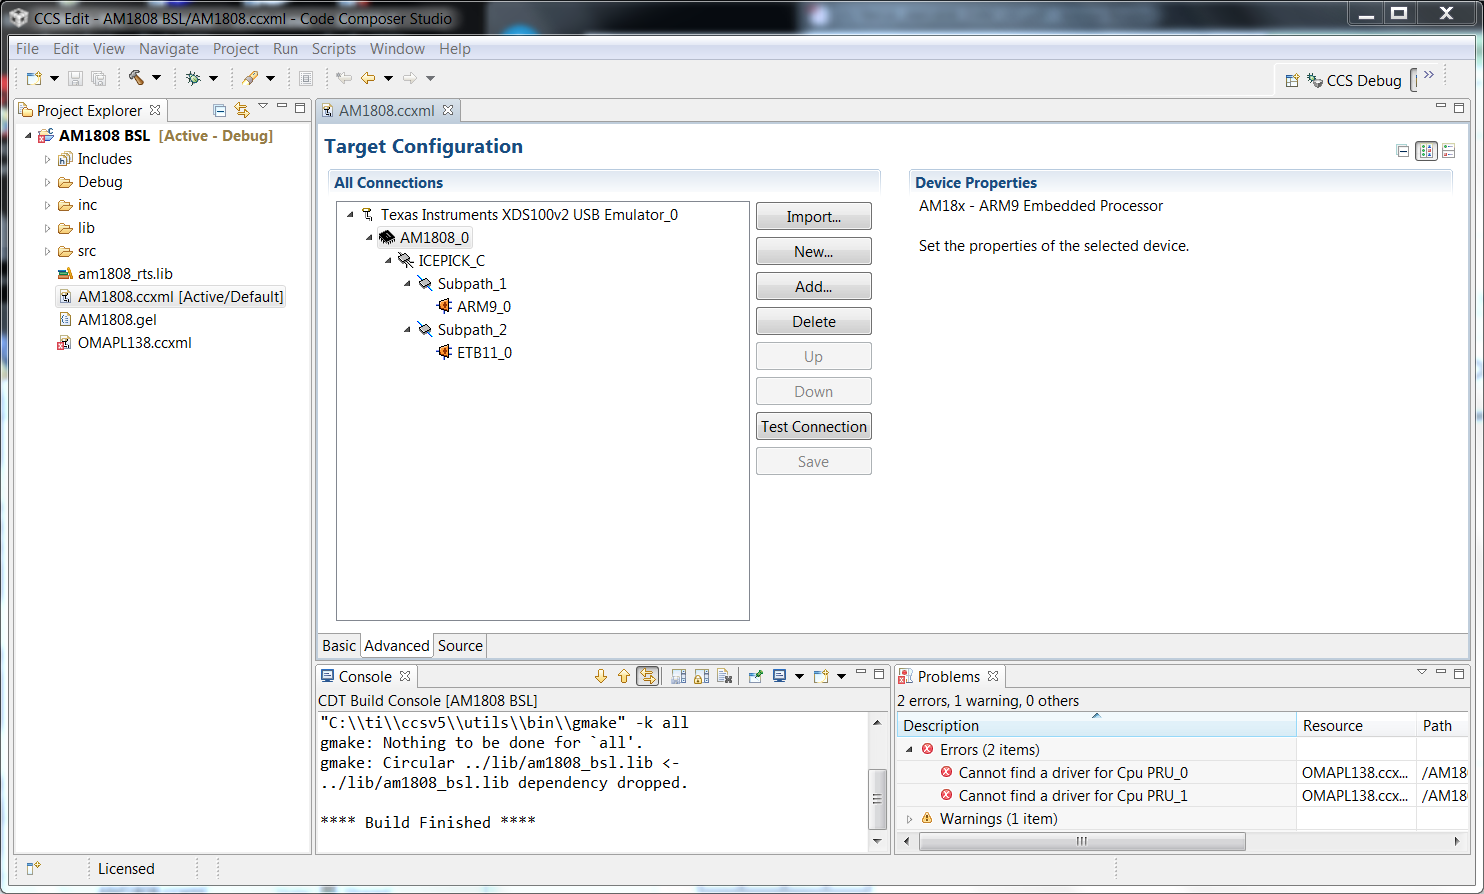Image resolution: width=1484 pixels, height=894 pixels.
Task: Toggle Console highlighted yellow arrows button
Action: click(x=648, y=676)
